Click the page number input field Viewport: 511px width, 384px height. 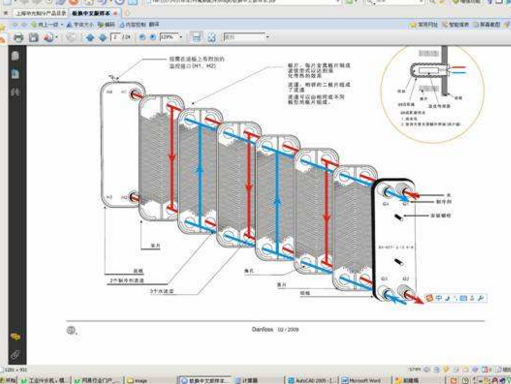(115, 37)
